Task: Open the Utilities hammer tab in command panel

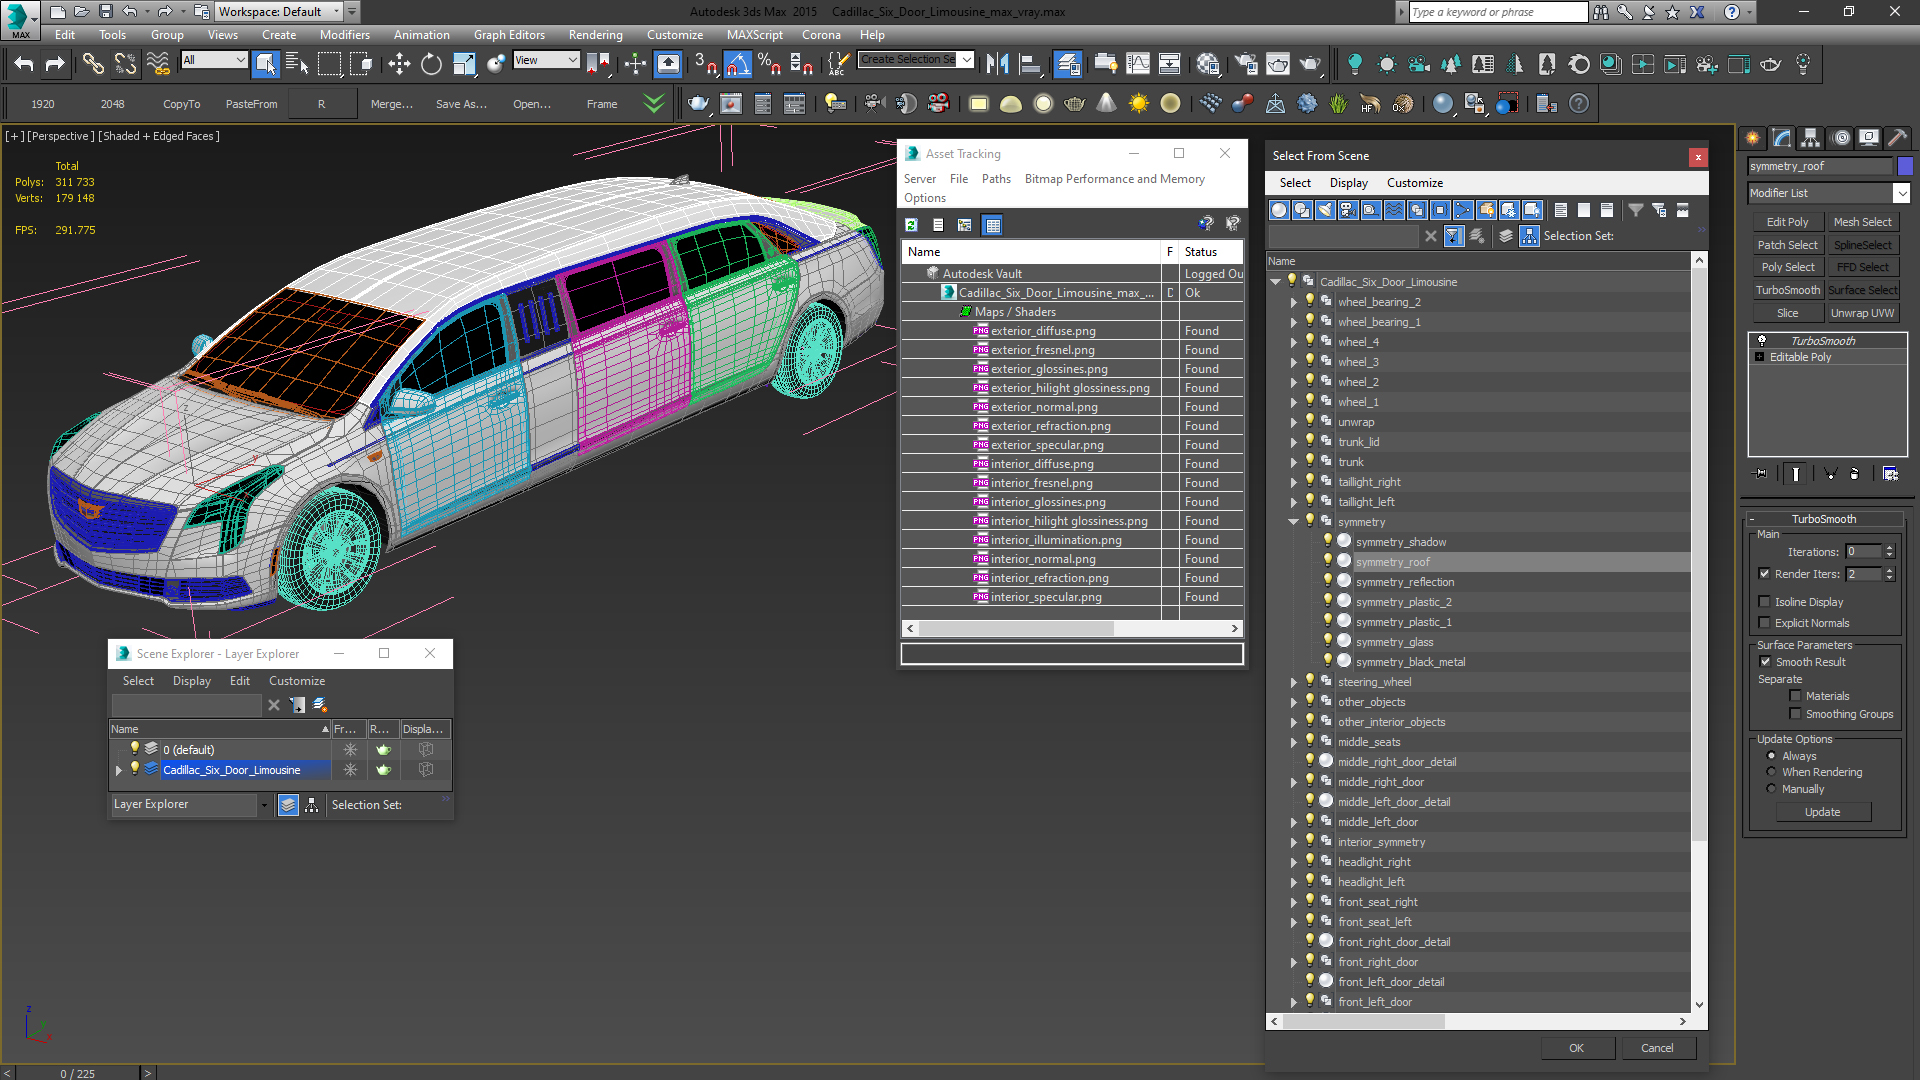Action: coord(1897,138)
